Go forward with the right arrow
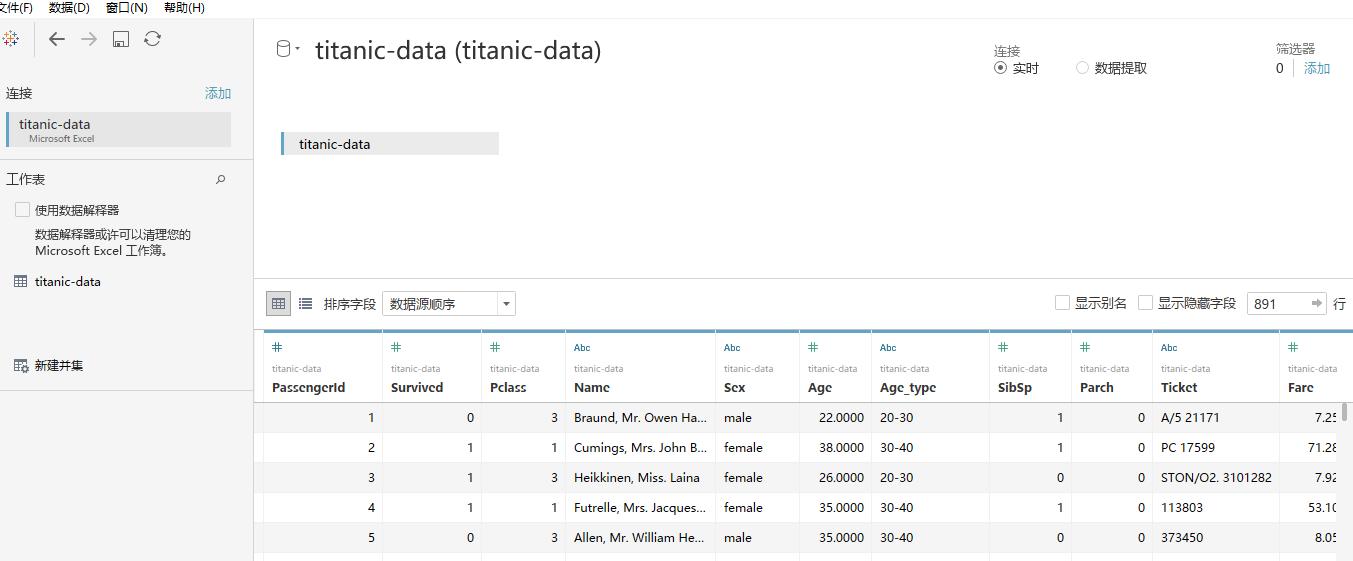The height and width of the screenshot is (561, 1353). (89, 39)
